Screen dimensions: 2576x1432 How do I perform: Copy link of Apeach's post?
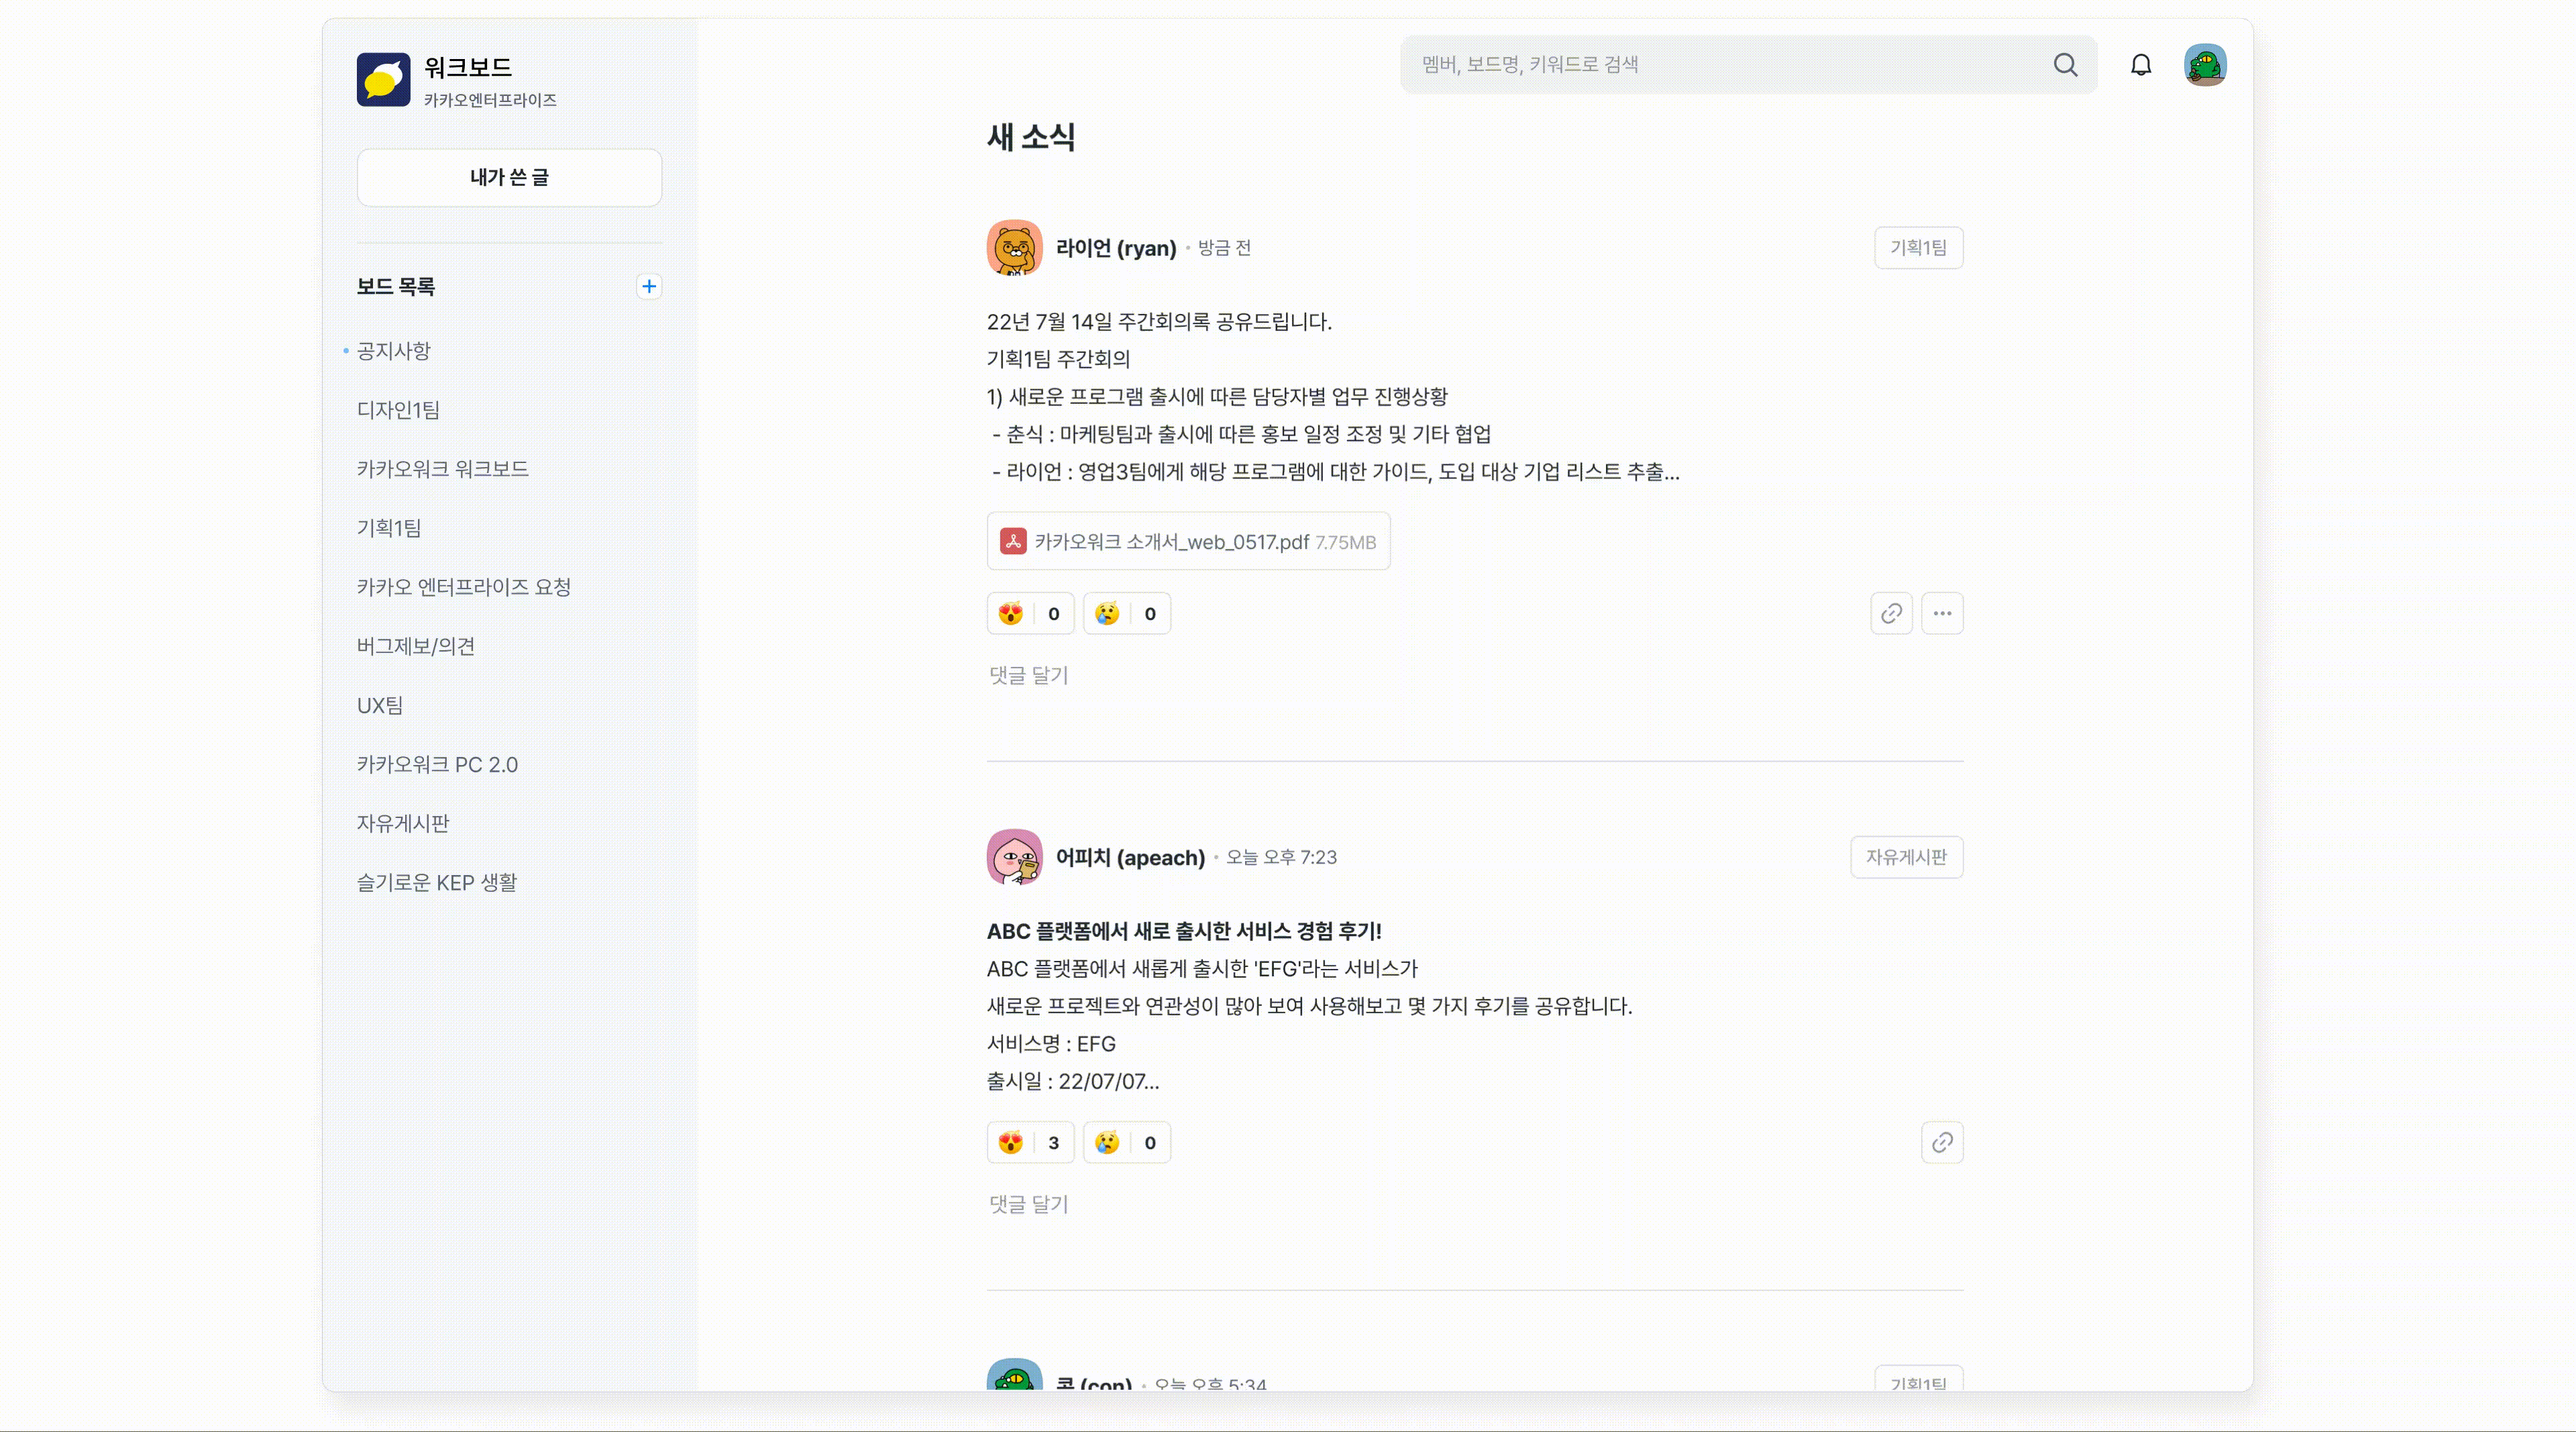[x=1941, y=1143]
